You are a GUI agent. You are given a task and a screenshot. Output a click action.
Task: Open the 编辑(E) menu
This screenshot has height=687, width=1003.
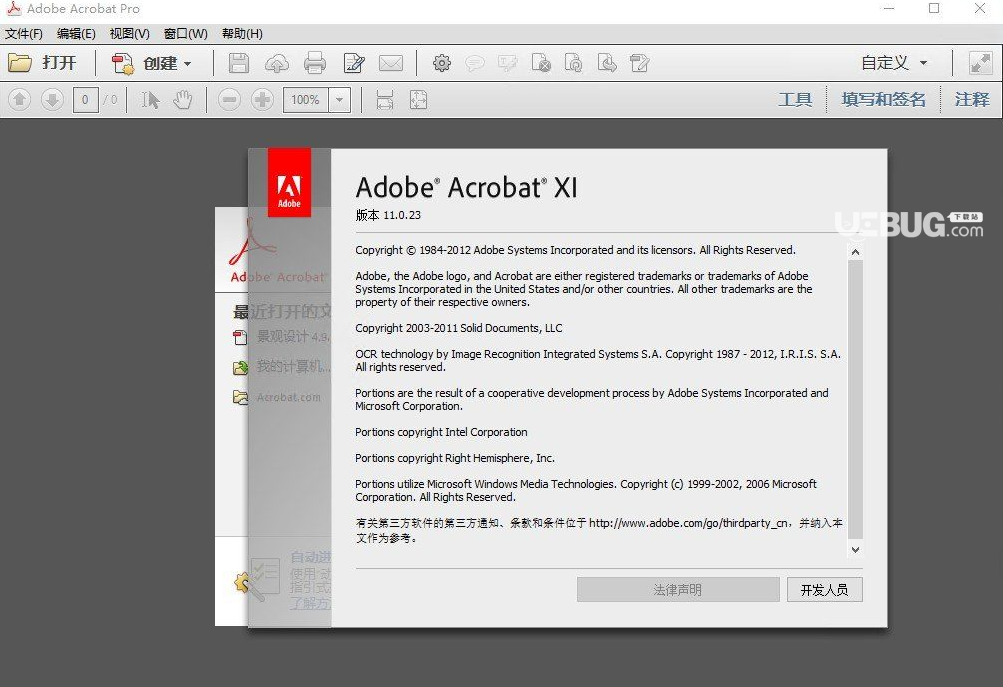[76, 34]
